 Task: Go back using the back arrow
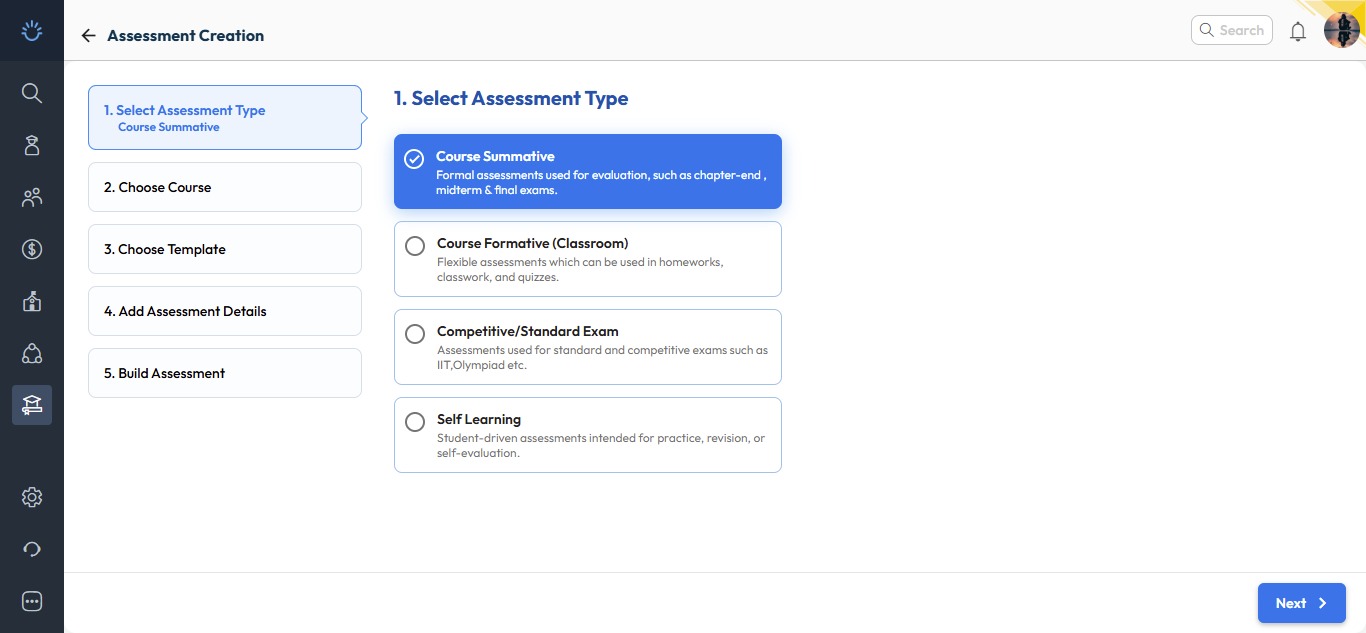88,36
